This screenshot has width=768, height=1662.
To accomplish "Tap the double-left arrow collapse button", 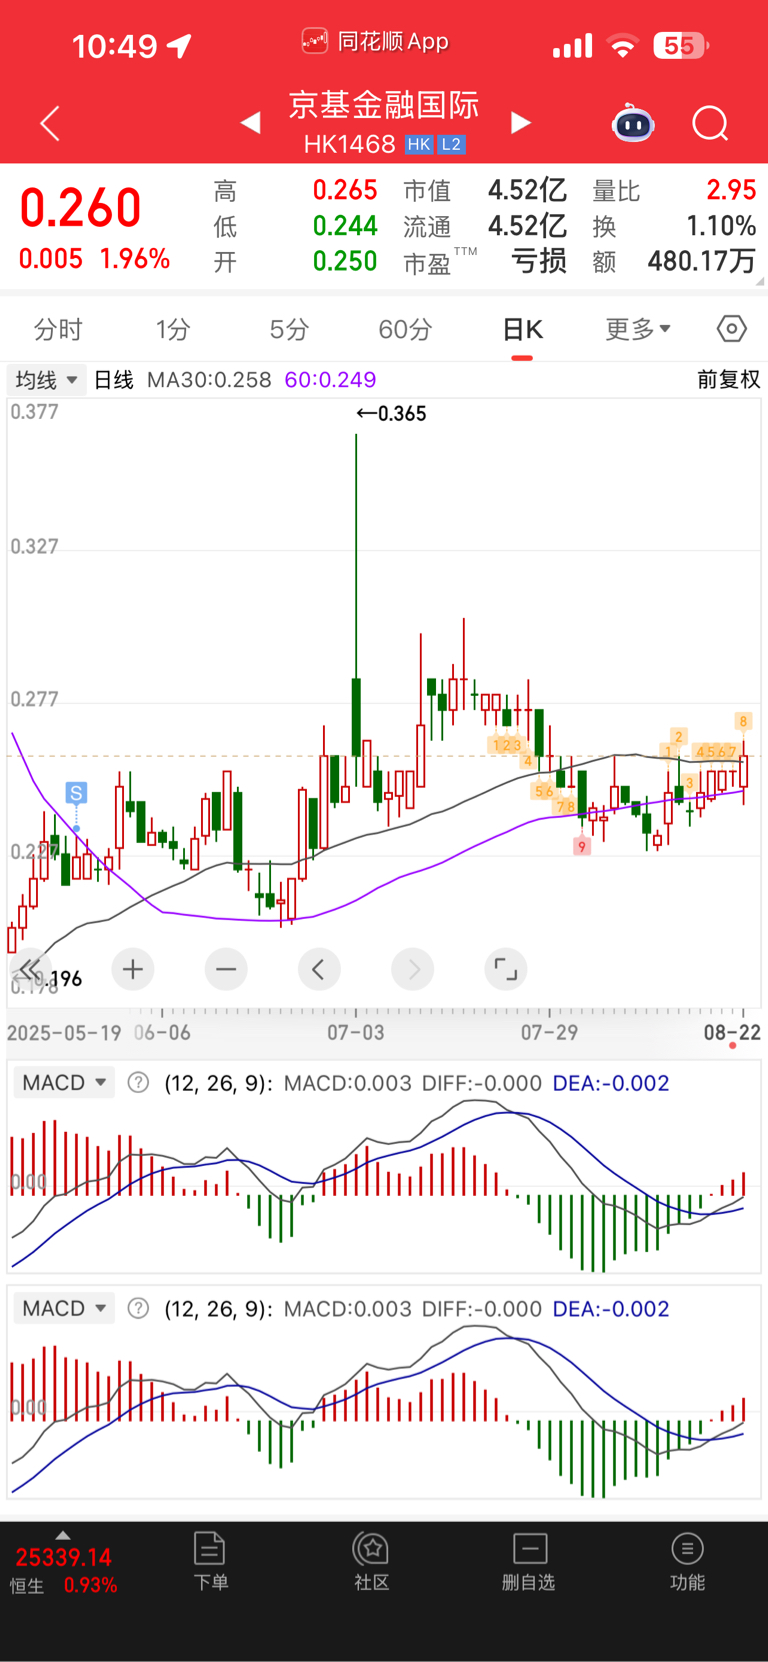I will [30, 969].
